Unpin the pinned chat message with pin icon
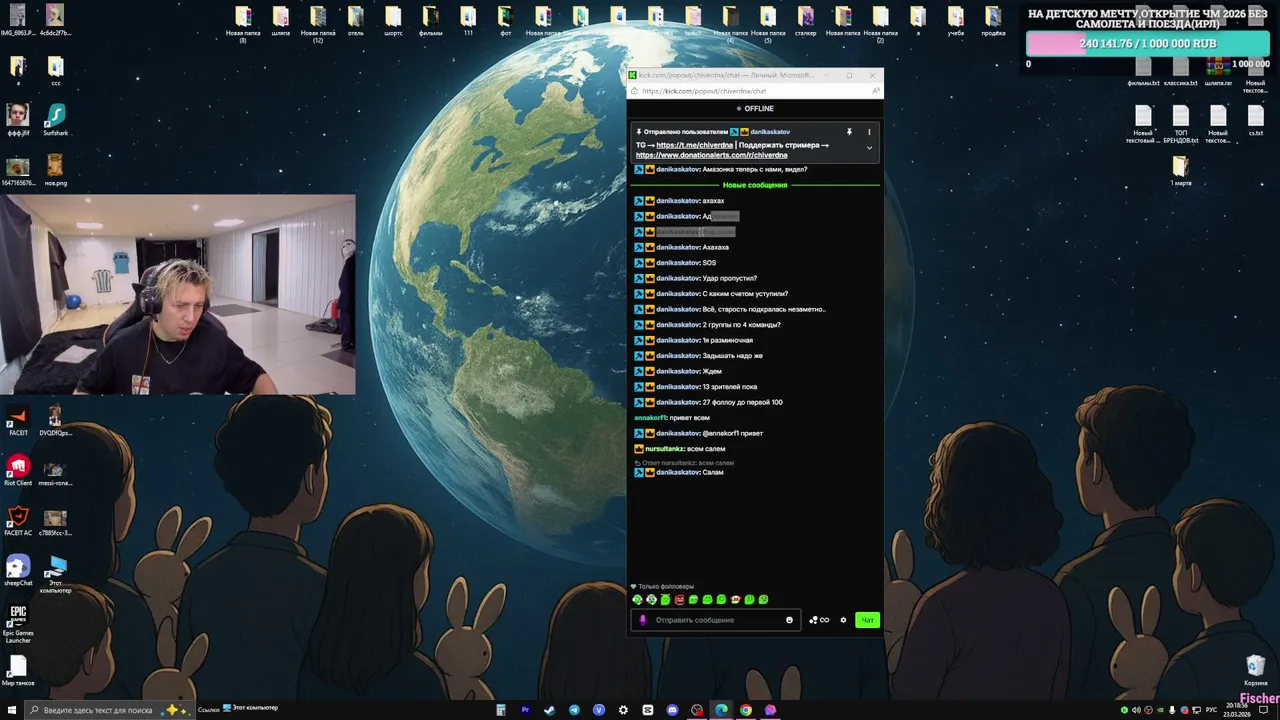 849,132
